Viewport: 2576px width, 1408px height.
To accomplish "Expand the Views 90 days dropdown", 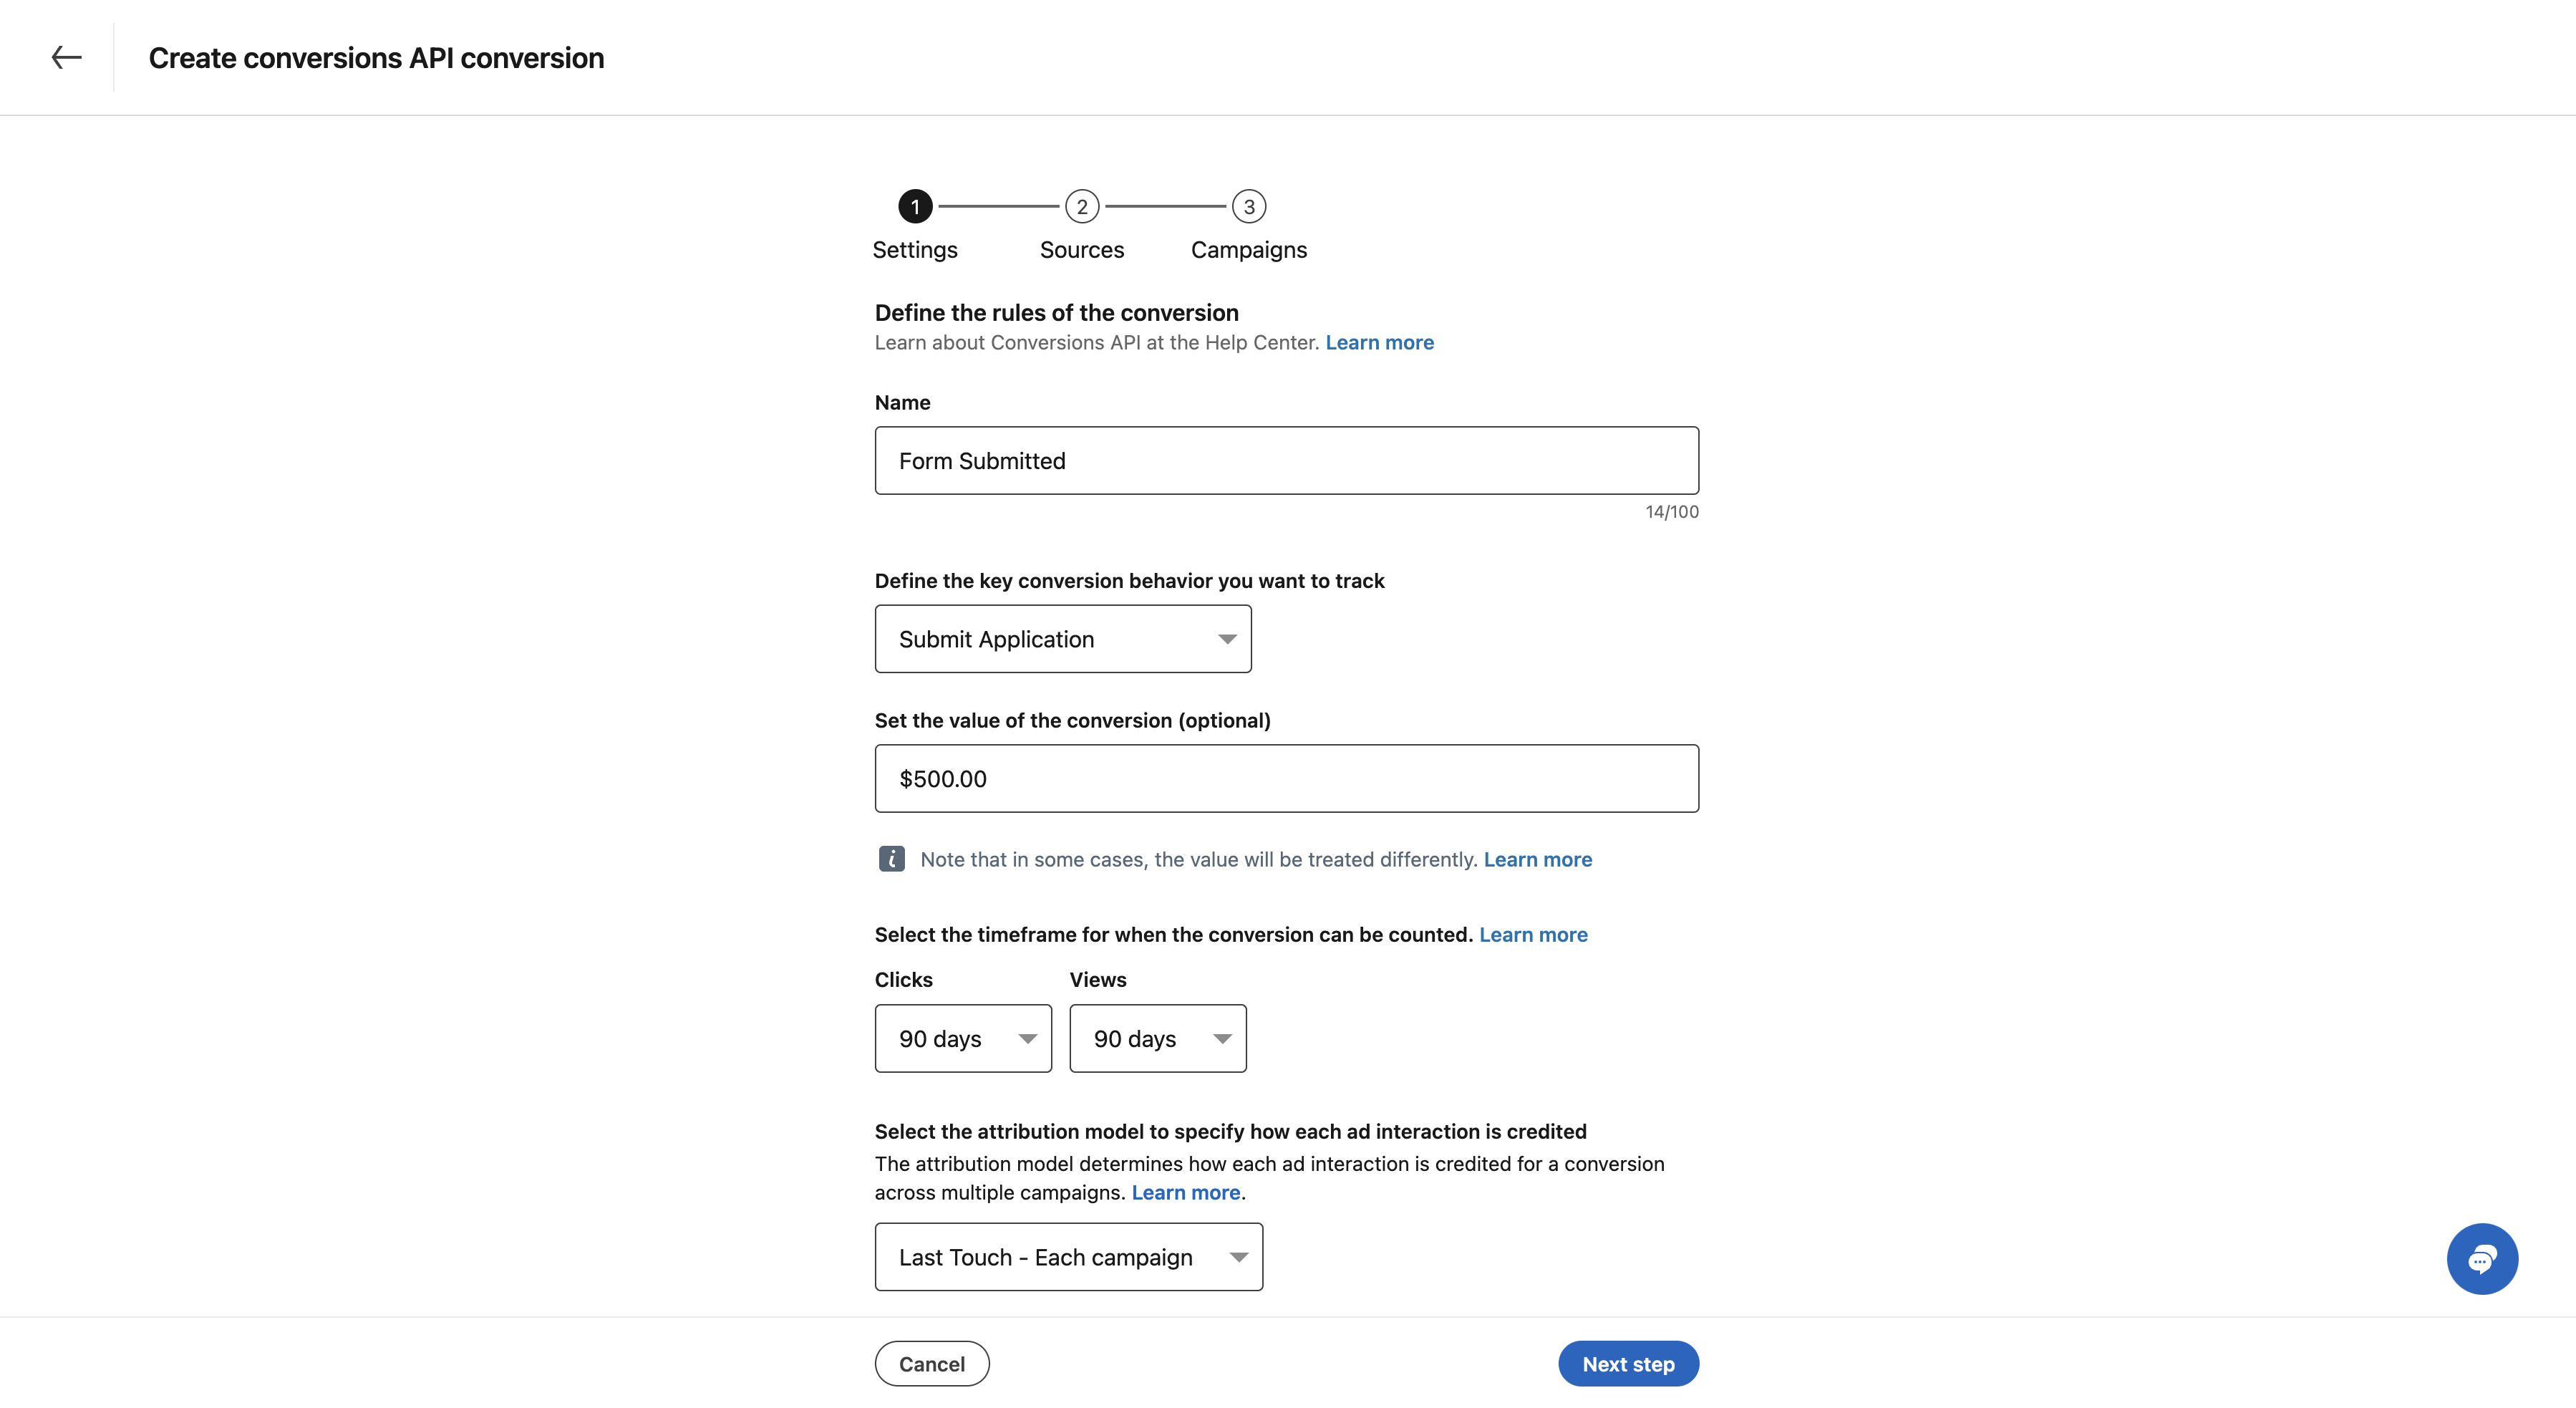I will click(x=1157, y=1039).
